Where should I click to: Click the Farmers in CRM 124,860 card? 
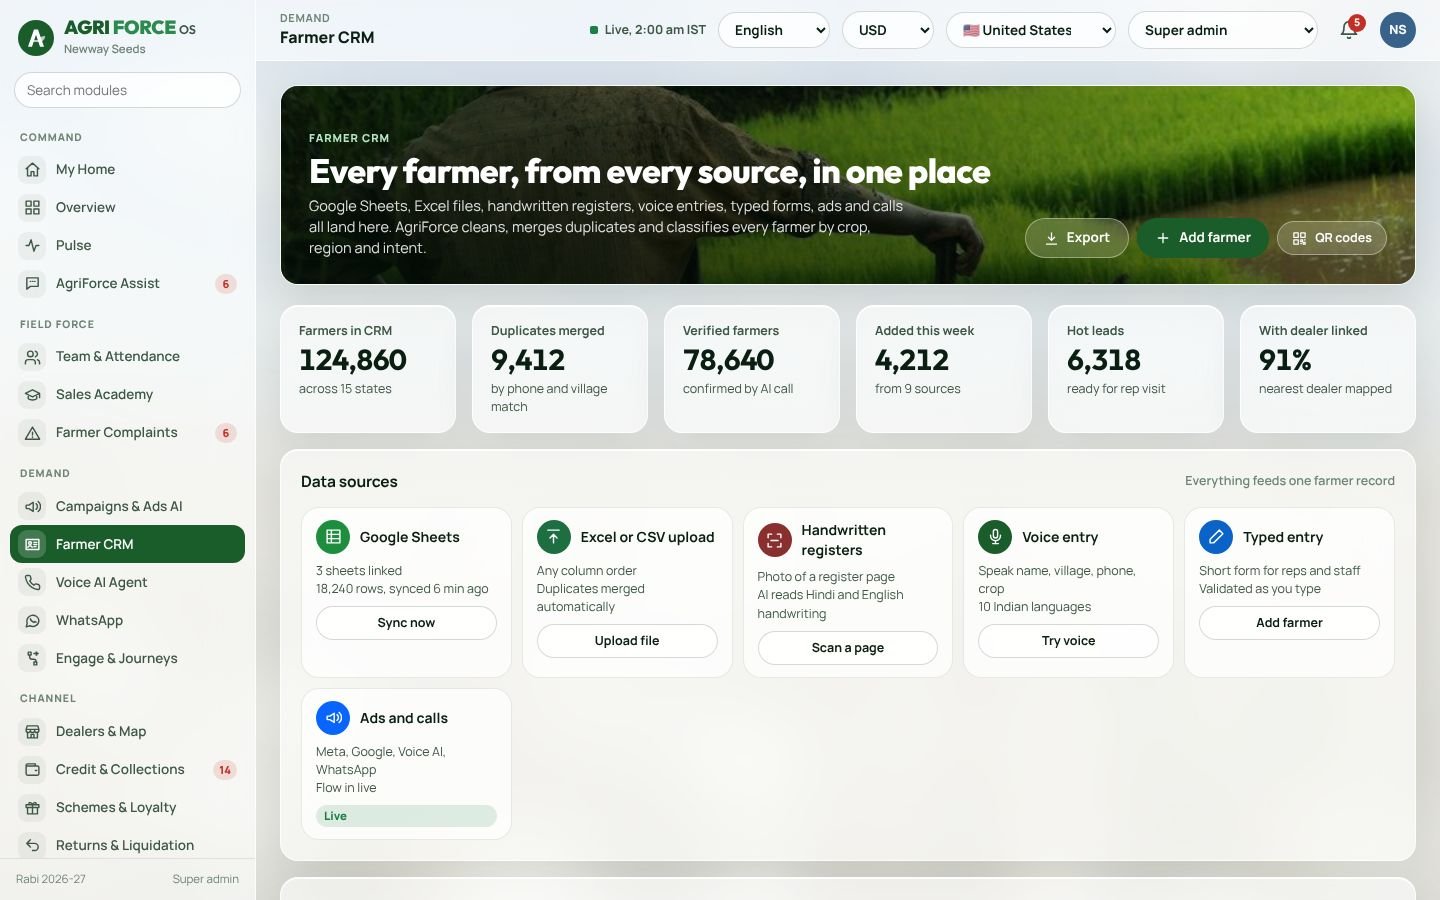[x=368, y=369]
